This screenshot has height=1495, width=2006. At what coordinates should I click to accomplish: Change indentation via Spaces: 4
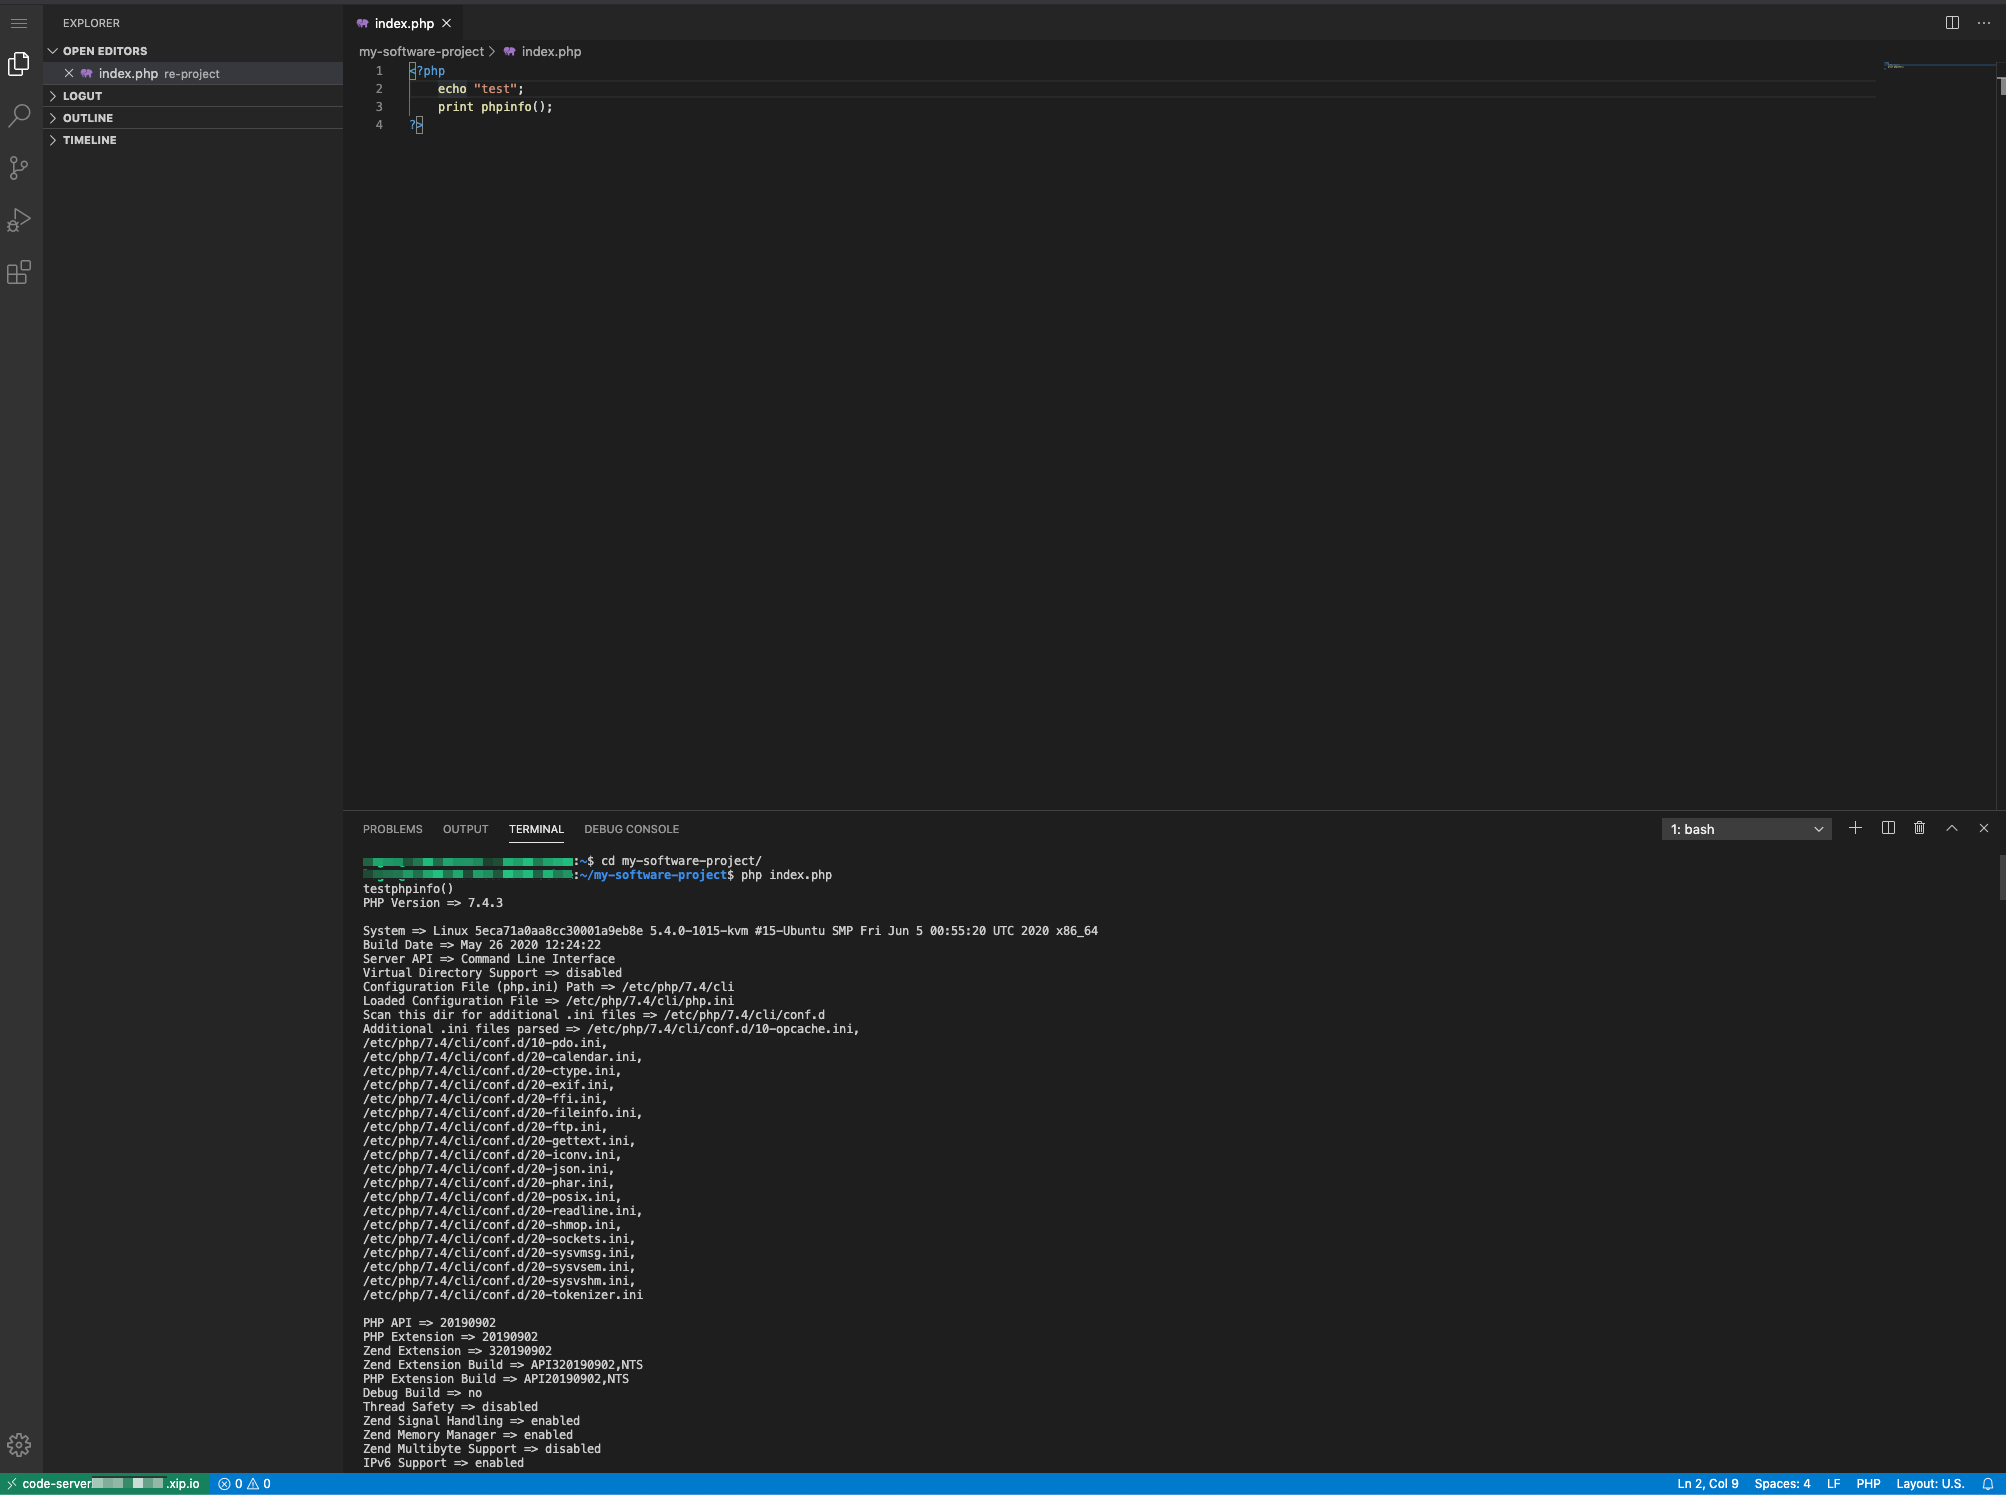[x=1782, y=1484]
